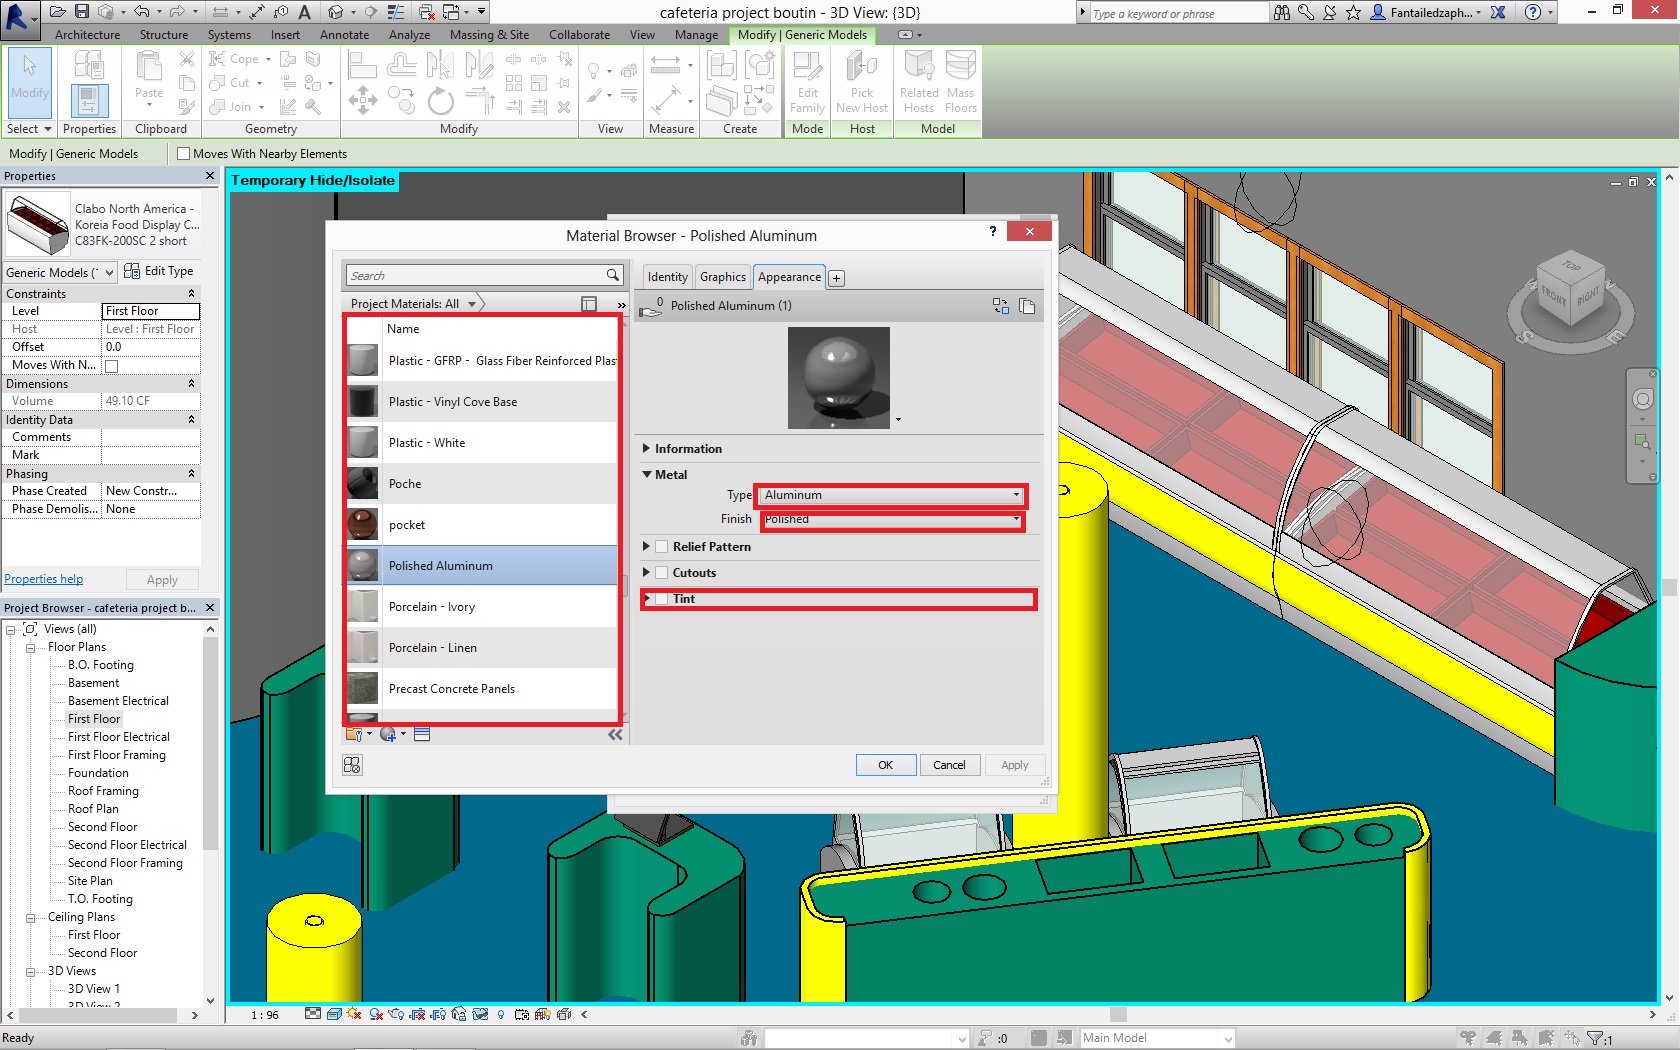
Task: Click the Asset Browser icon at dialog bottom-left
Action: [x=352, y=765]
